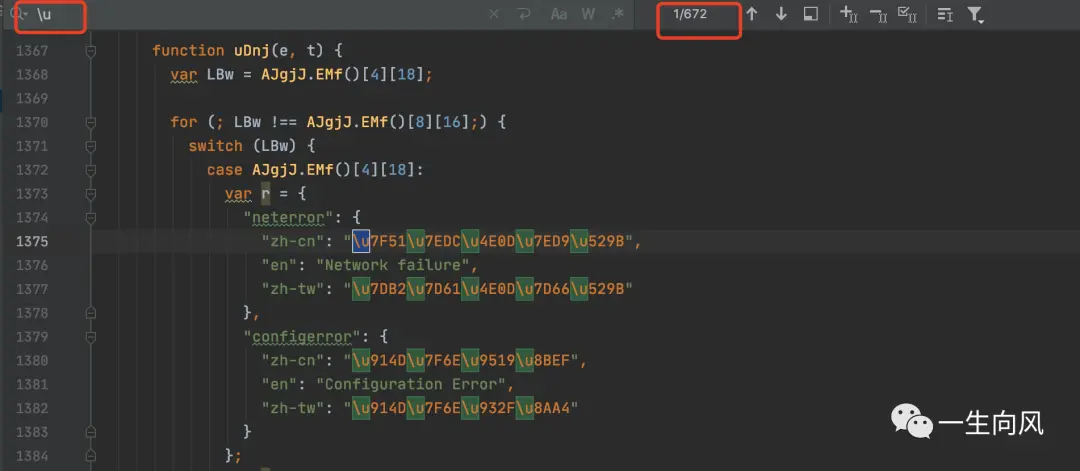
Task: Collapse the for loop at line 1370
Action: (x=90, y=122)
